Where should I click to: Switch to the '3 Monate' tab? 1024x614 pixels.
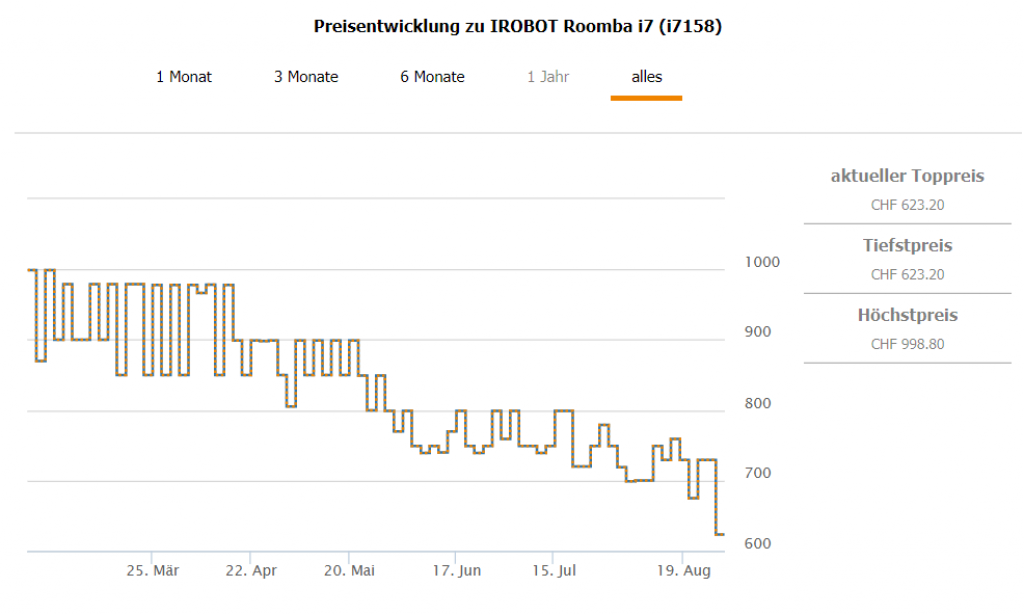point(306,77)
